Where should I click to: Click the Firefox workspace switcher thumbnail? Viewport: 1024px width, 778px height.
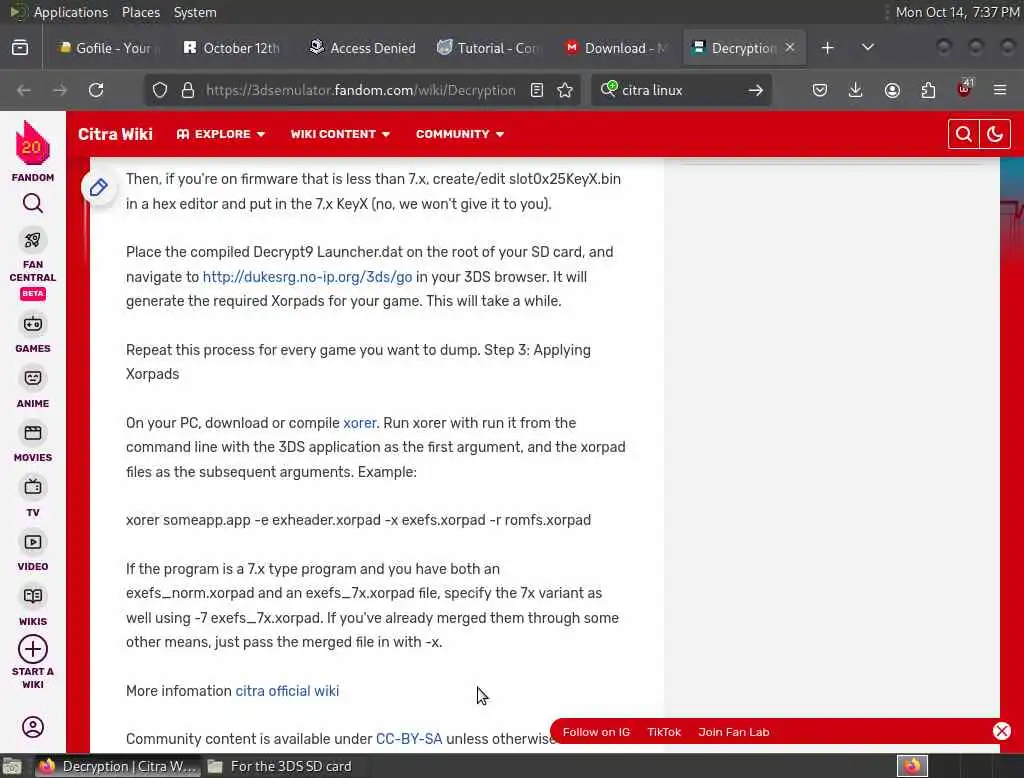coord(912,766)
